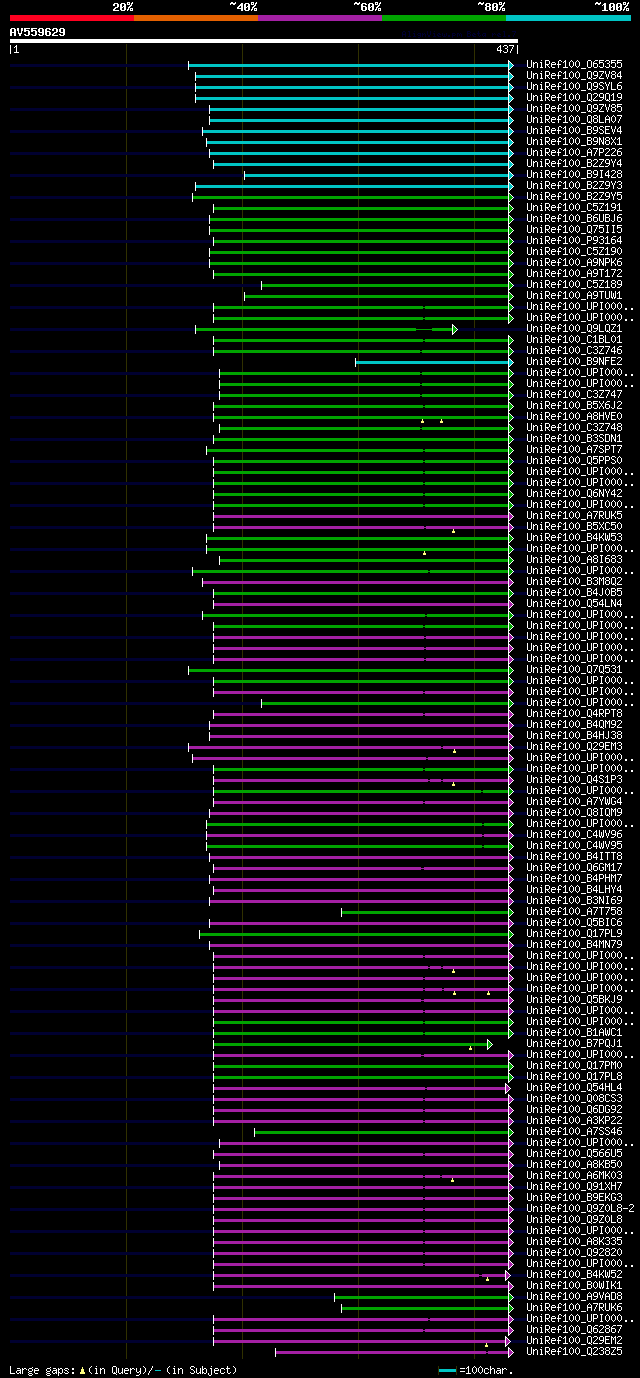Image resolution: width=640 pixels, height=1378 pixels.
Task: Go to UniRef100_Q54LN4 entry
Action: (574, 604)
